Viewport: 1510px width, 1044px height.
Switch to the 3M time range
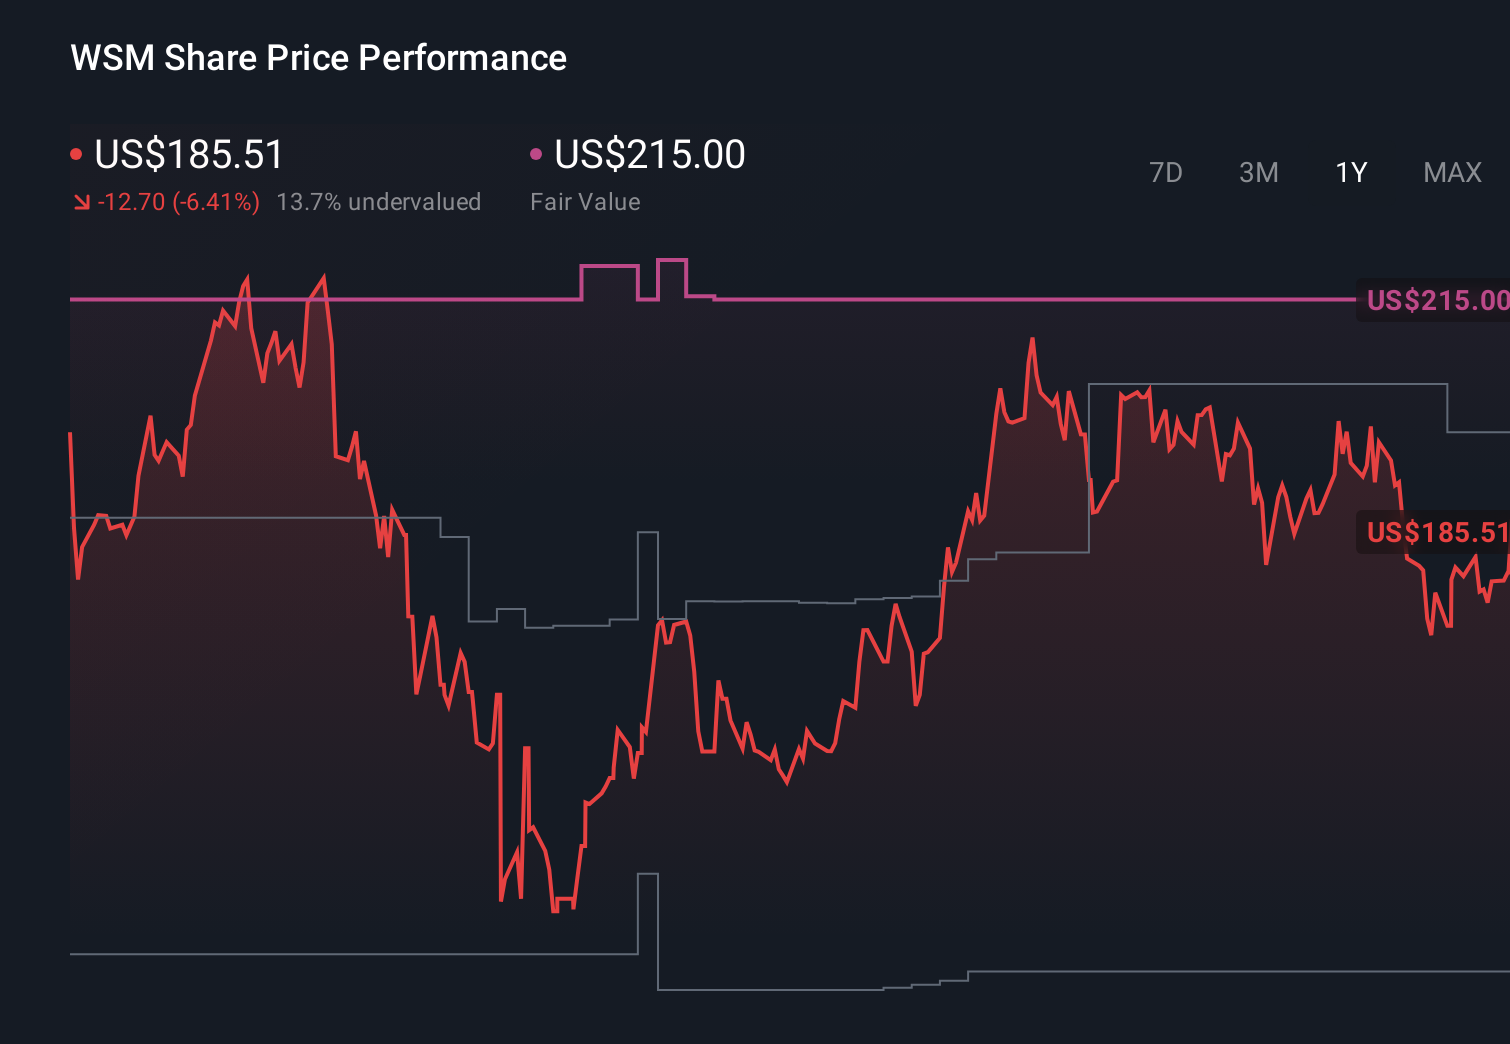coord(1258,172)
